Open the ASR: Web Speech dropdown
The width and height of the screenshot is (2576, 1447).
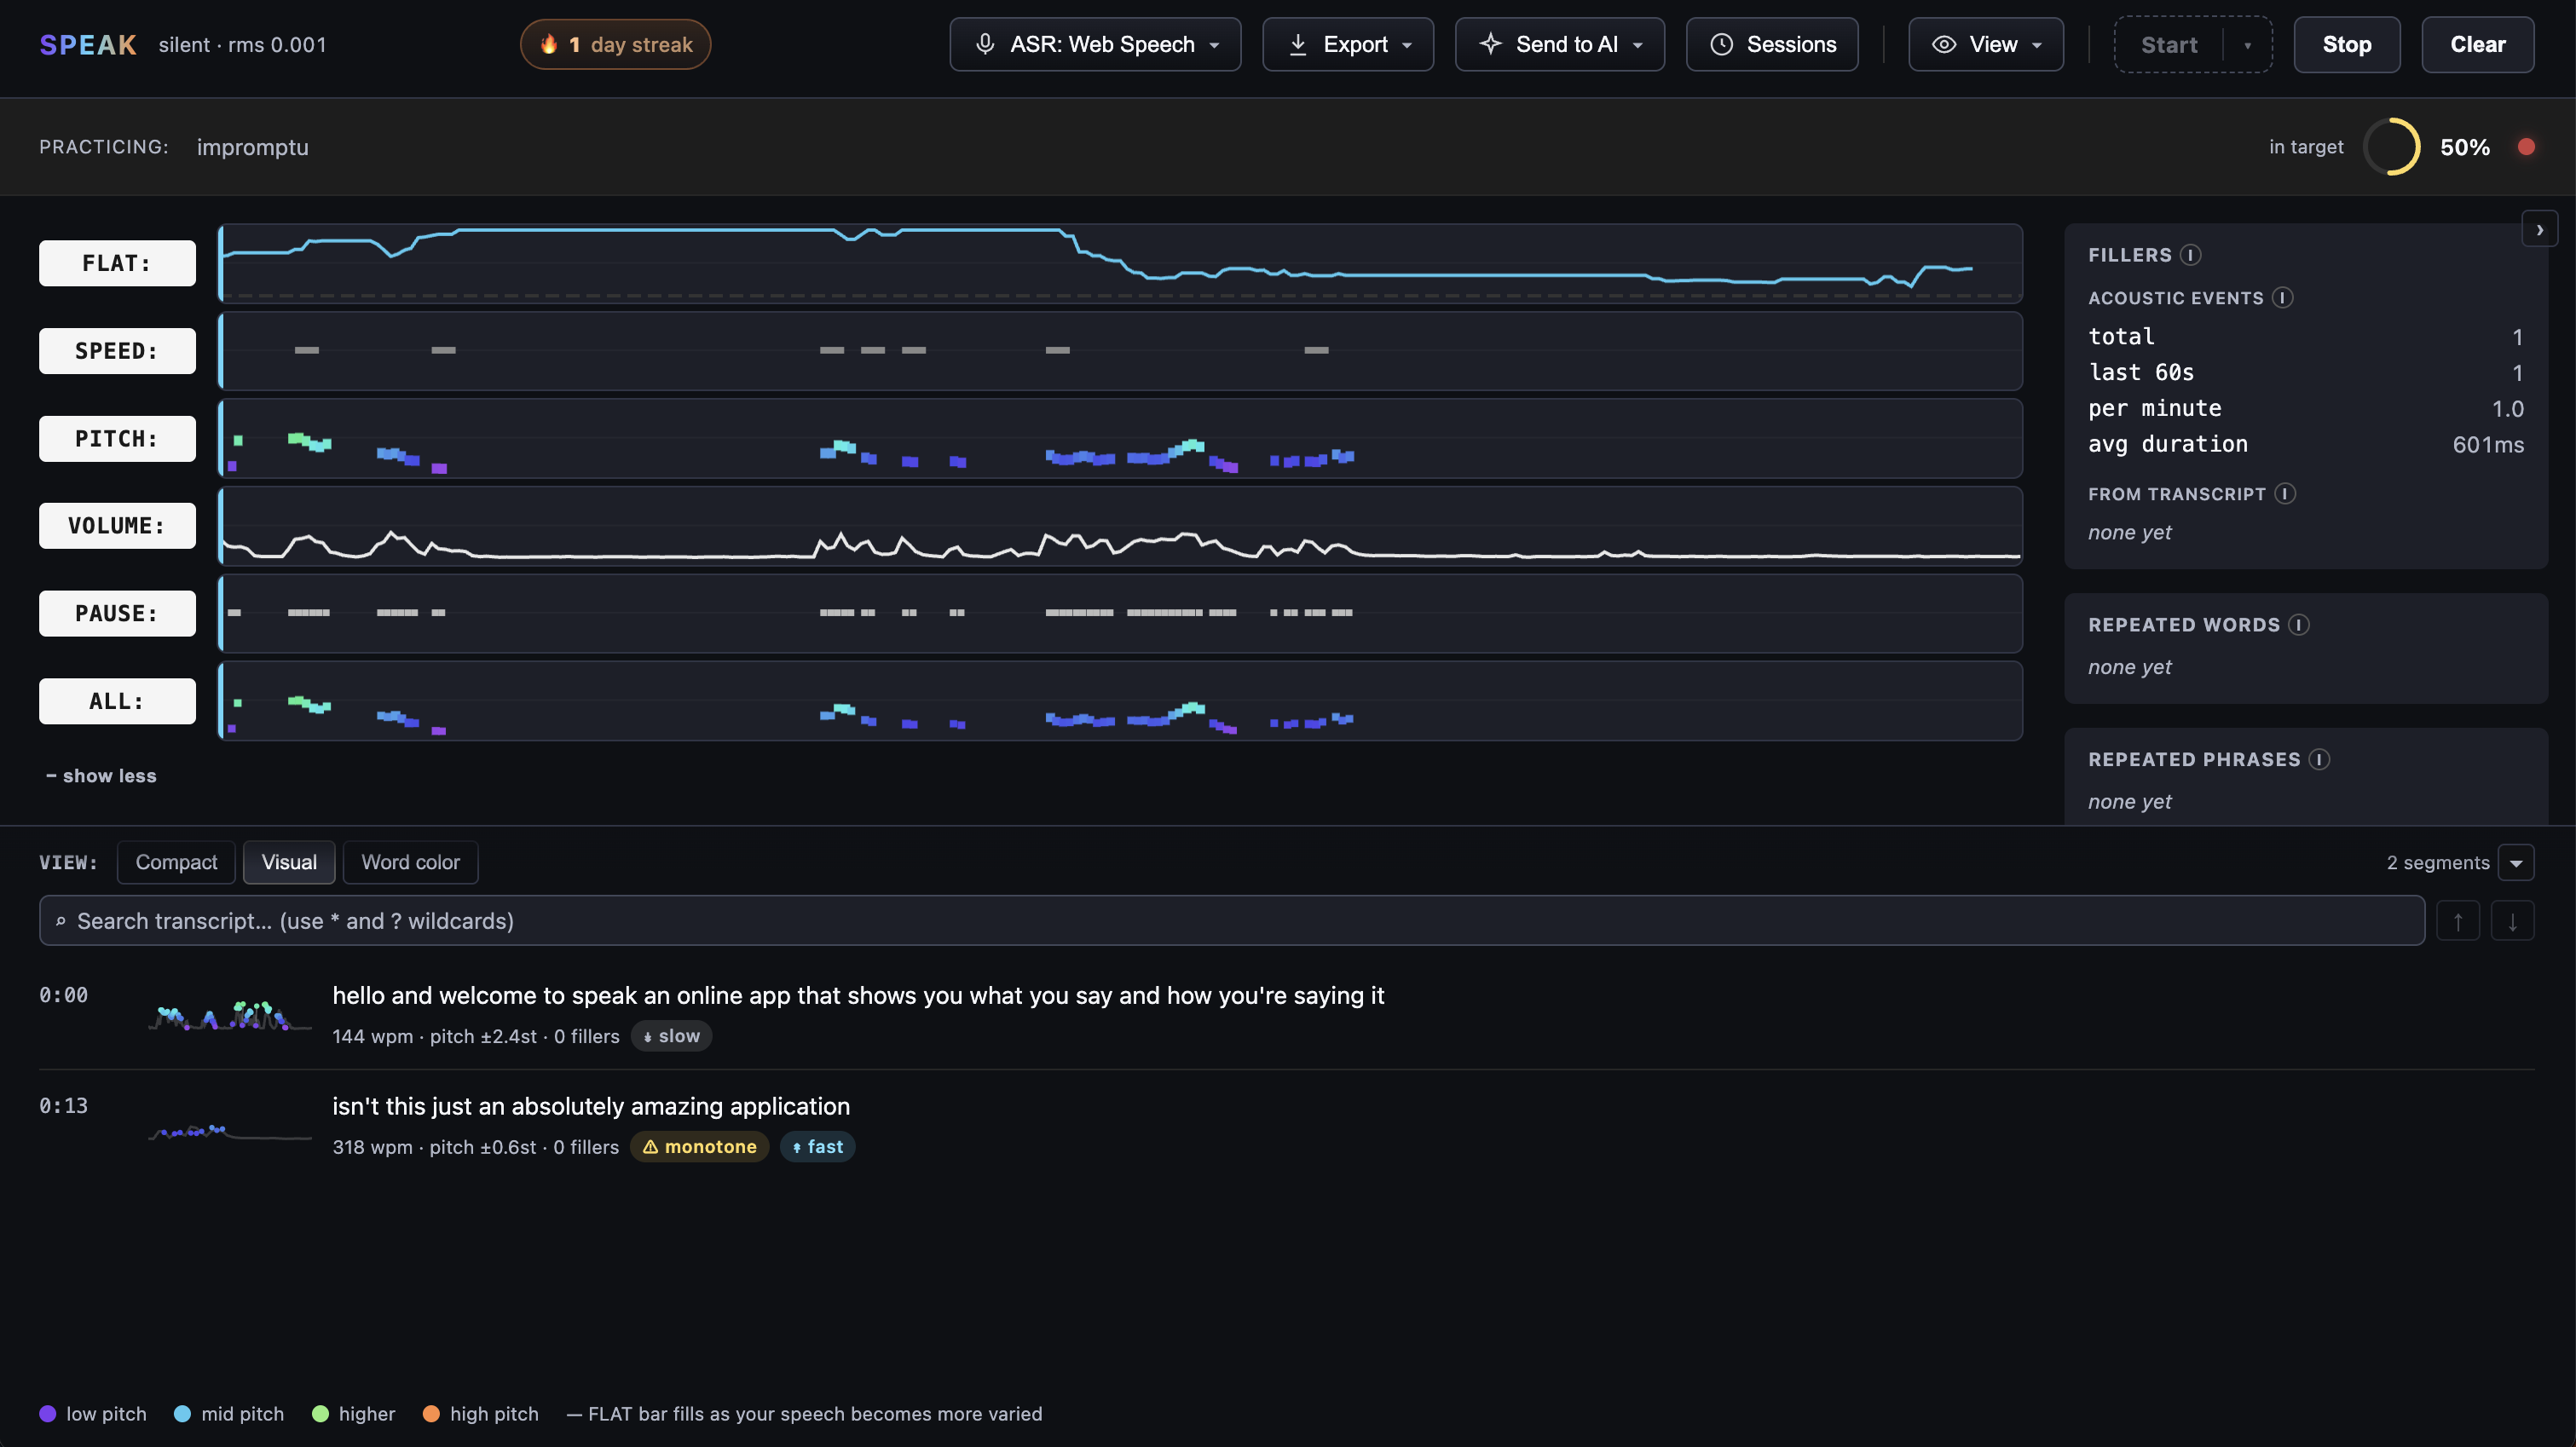click(1095, 44)
